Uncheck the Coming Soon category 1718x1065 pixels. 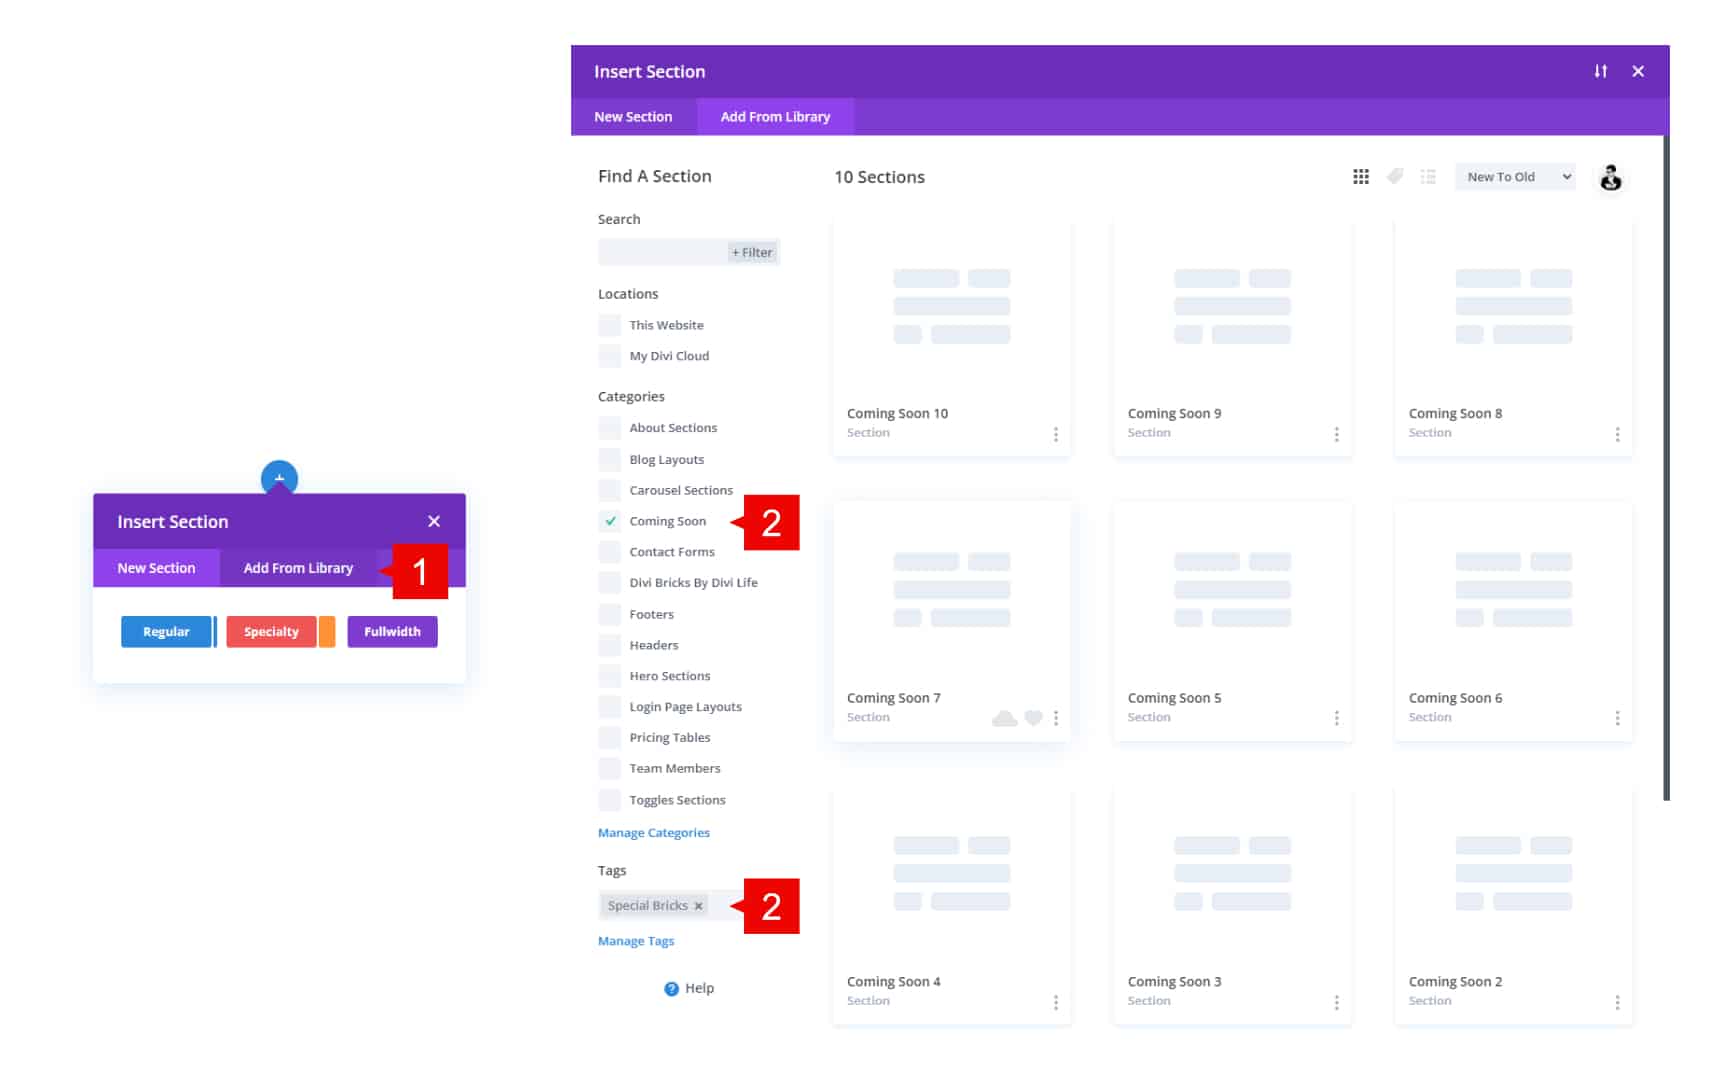609,521
